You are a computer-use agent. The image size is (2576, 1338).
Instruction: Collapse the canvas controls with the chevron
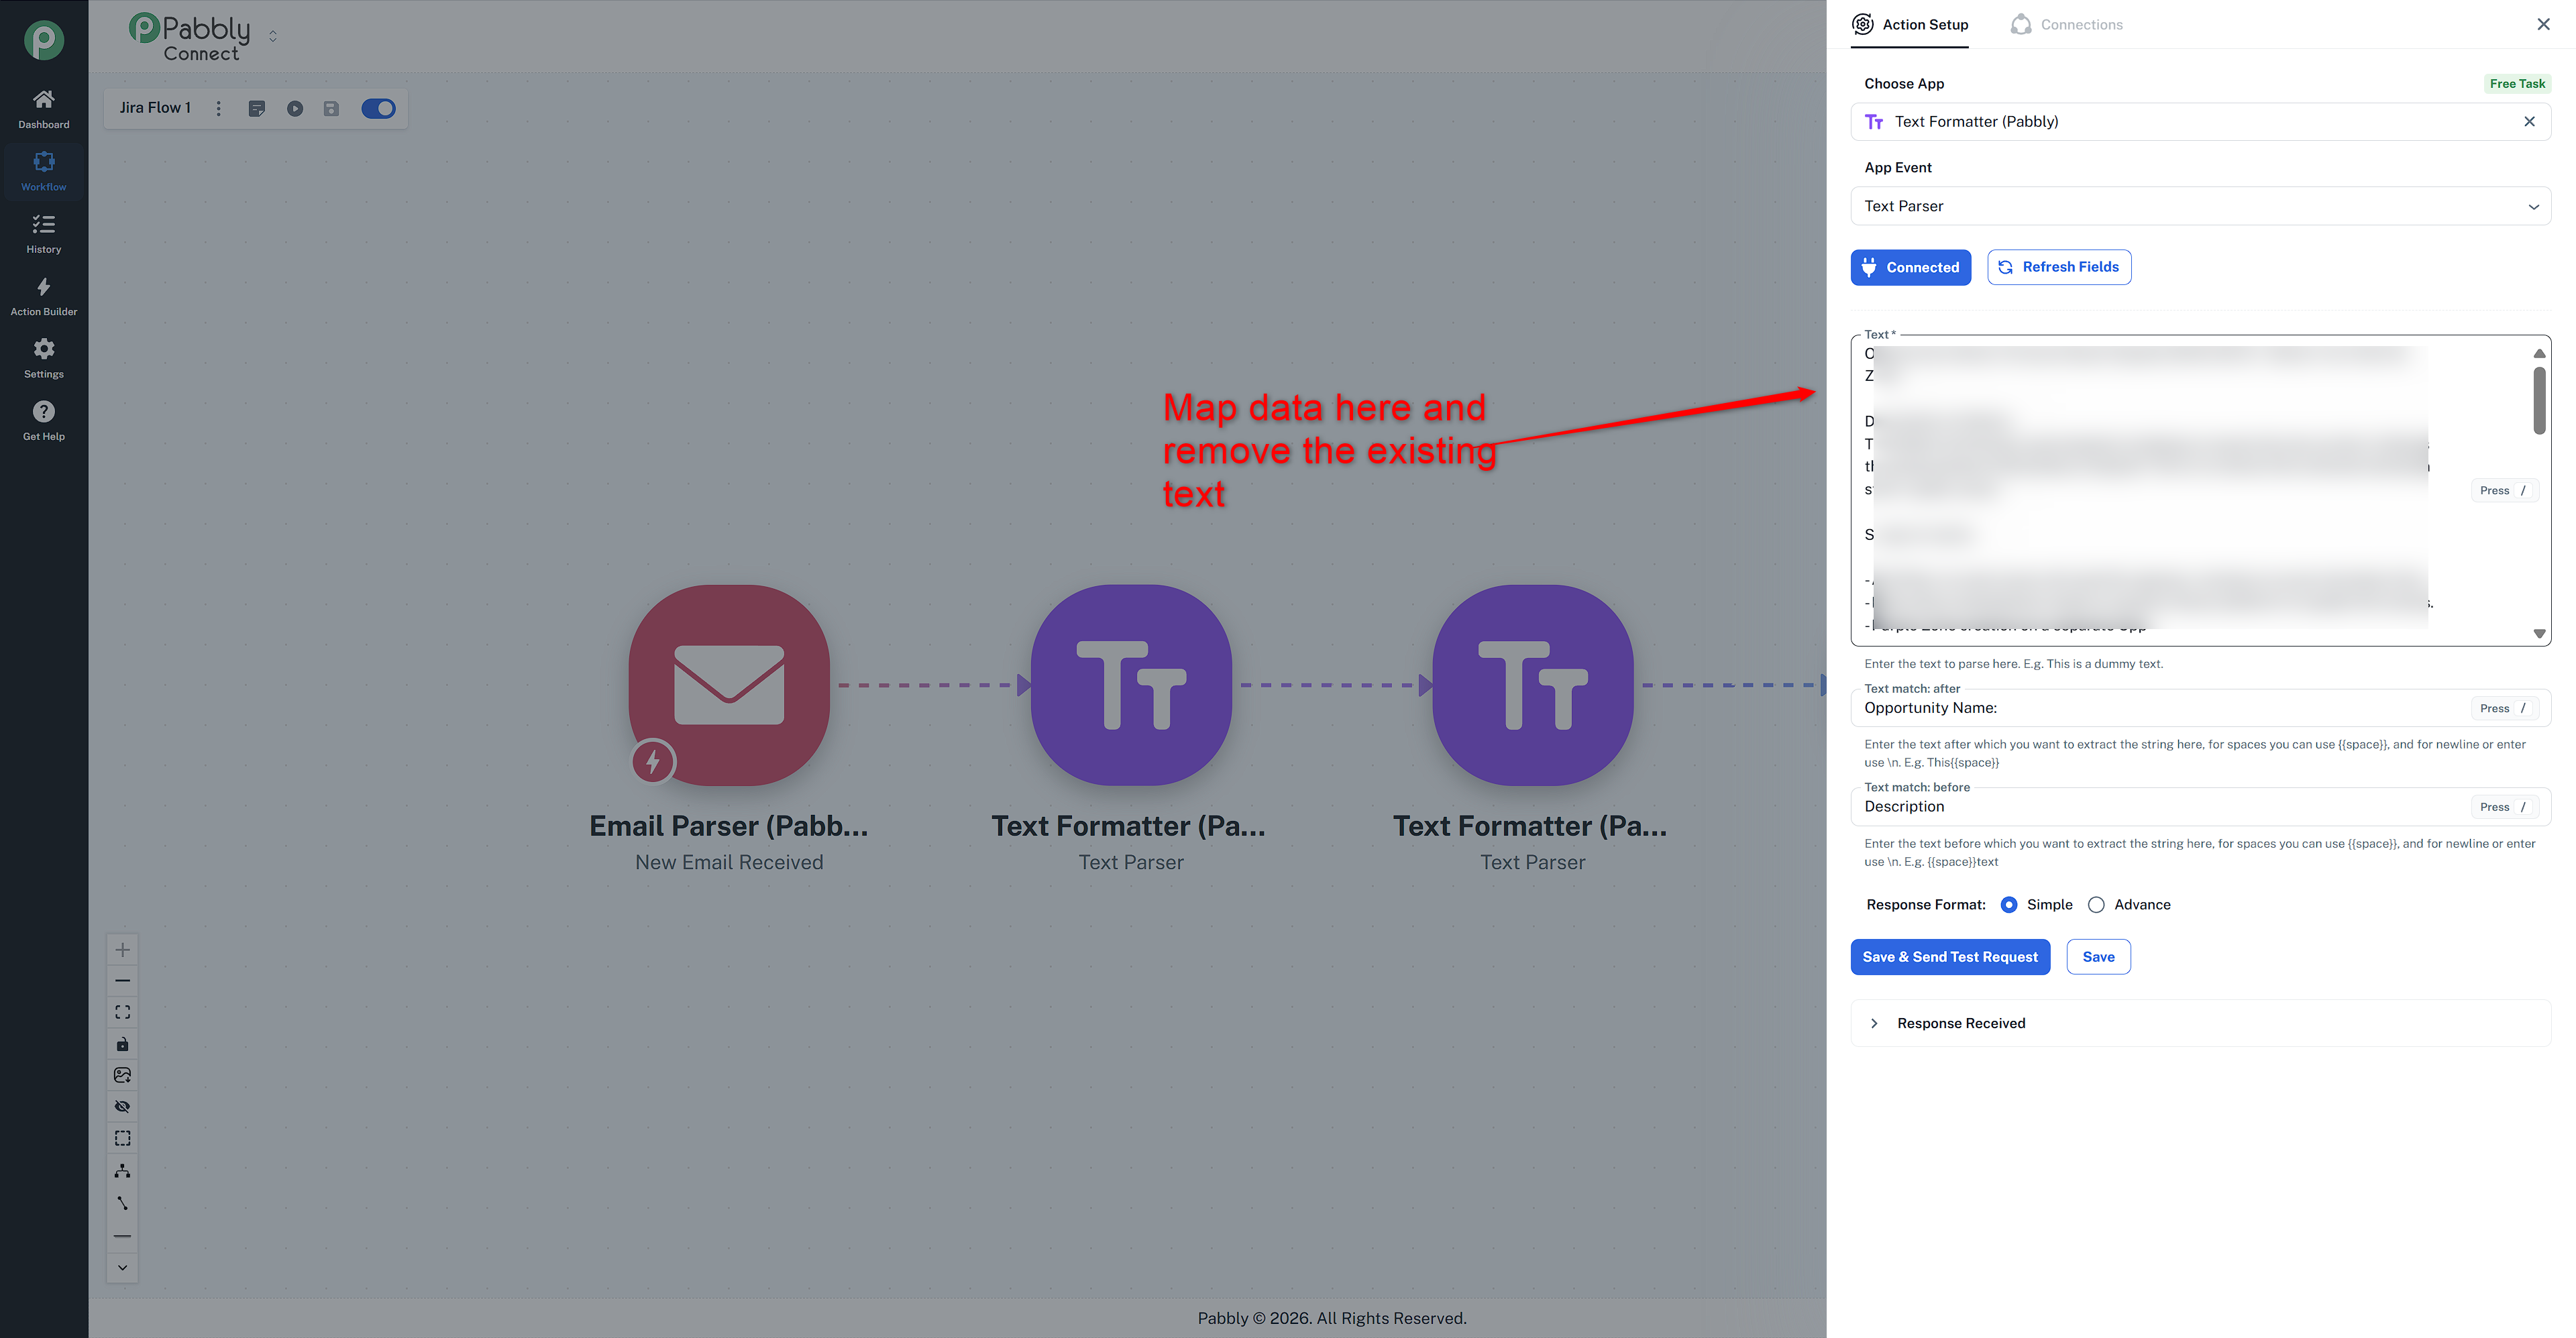[123, 1267]
